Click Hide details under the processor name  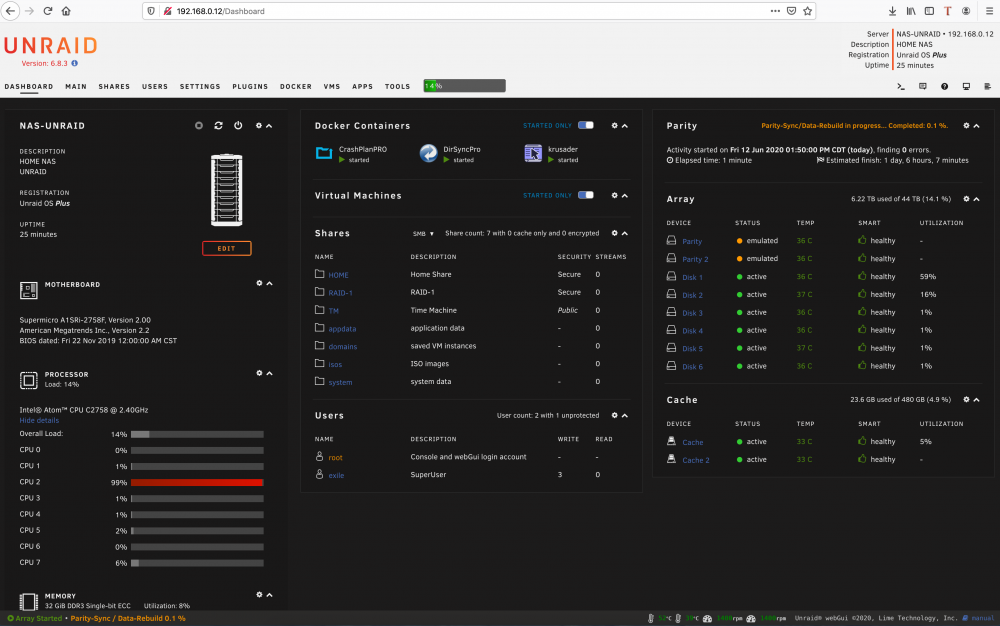point(39,421)
